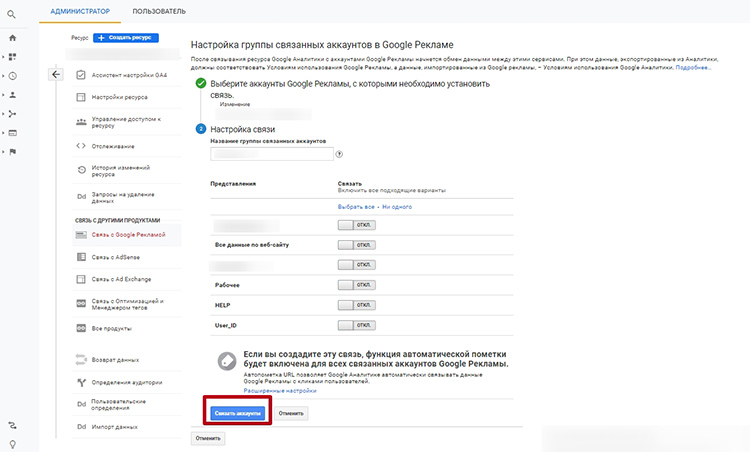The height and width of the screenshot is (452, 750).
Task: Open Discover lightbulb icon in left rail
Action: 12,444
